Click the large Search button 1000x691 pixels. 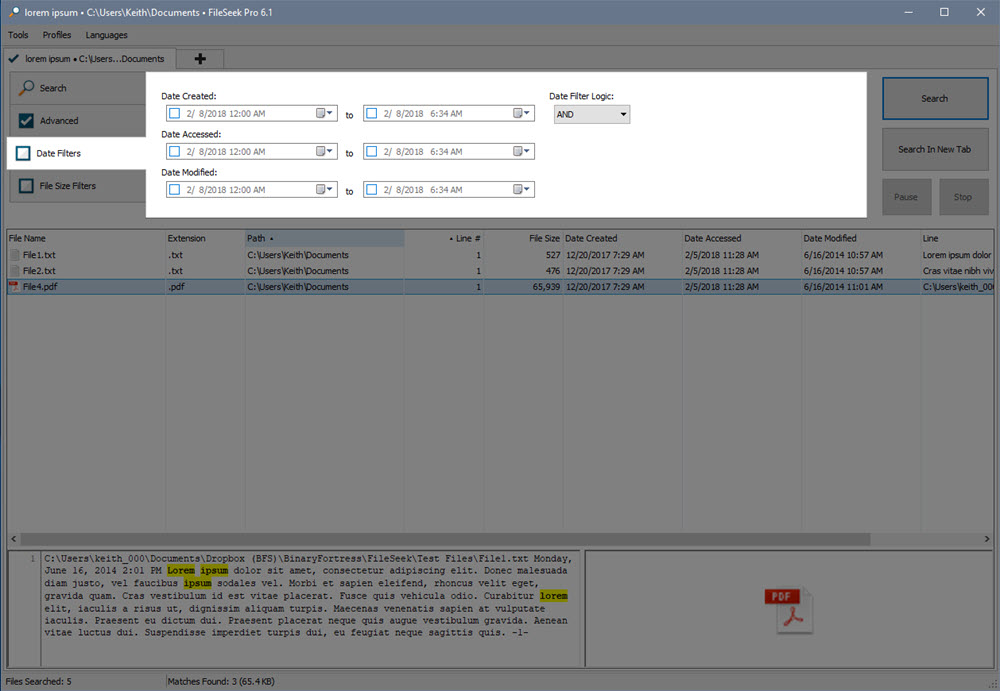tap(935, 98)
